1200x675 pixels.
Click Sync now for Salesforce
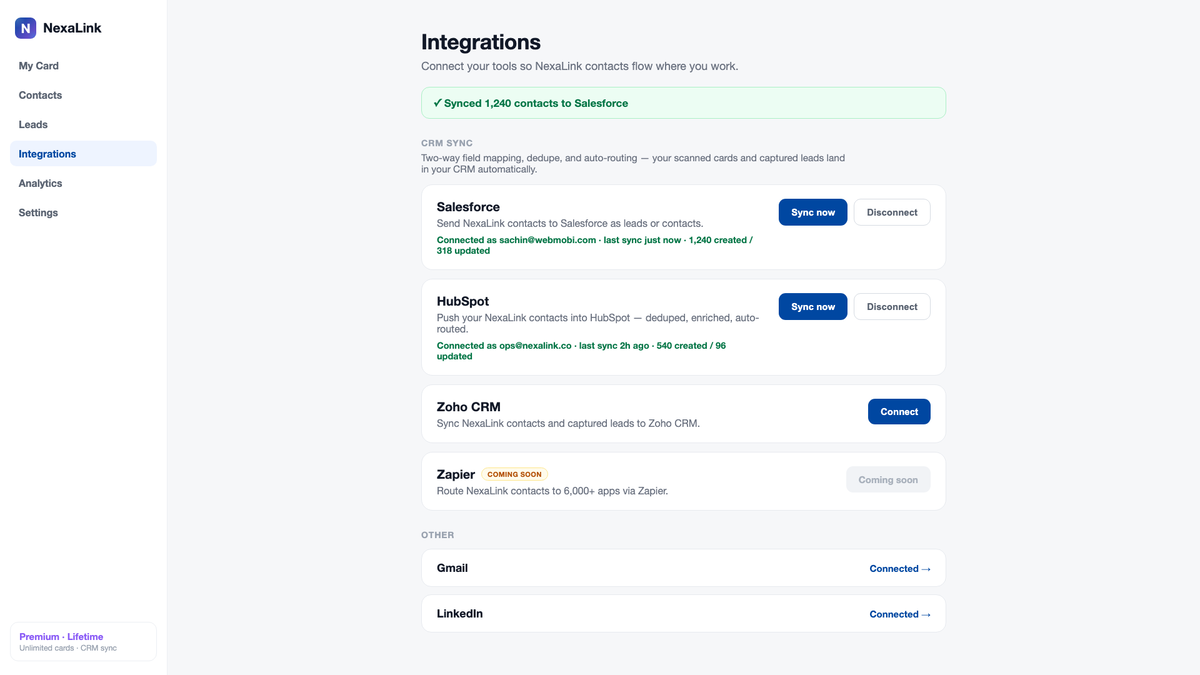coord(813,212)
